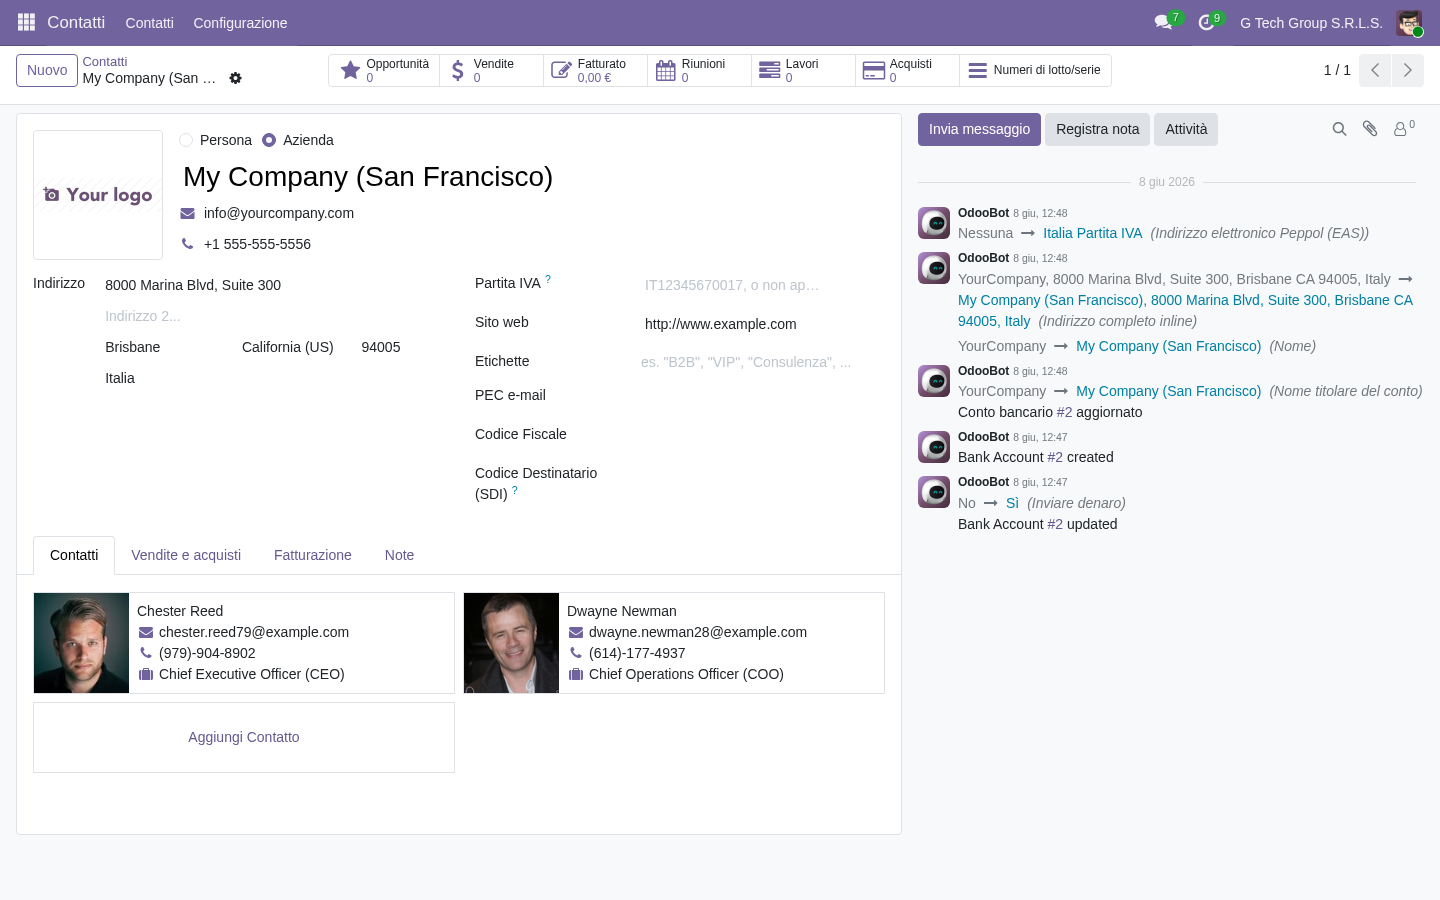Go back via Contatti breadcrumb link
1440x900 pixels.
(105, 62)
